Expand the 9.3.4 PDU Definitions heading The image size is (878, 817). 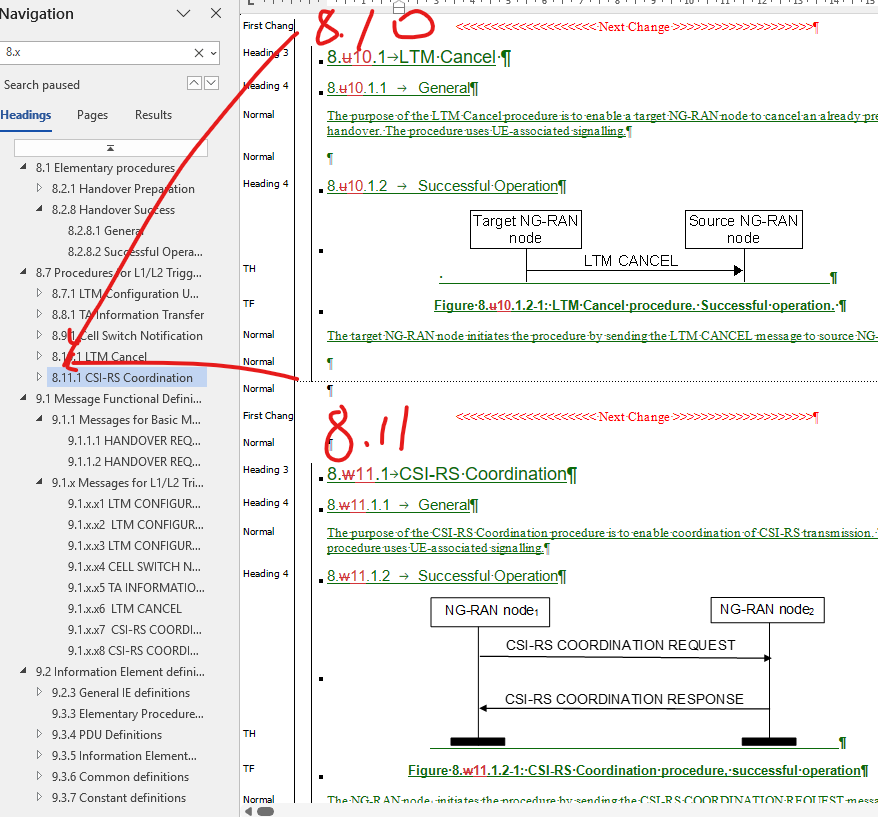coord(40,735)
